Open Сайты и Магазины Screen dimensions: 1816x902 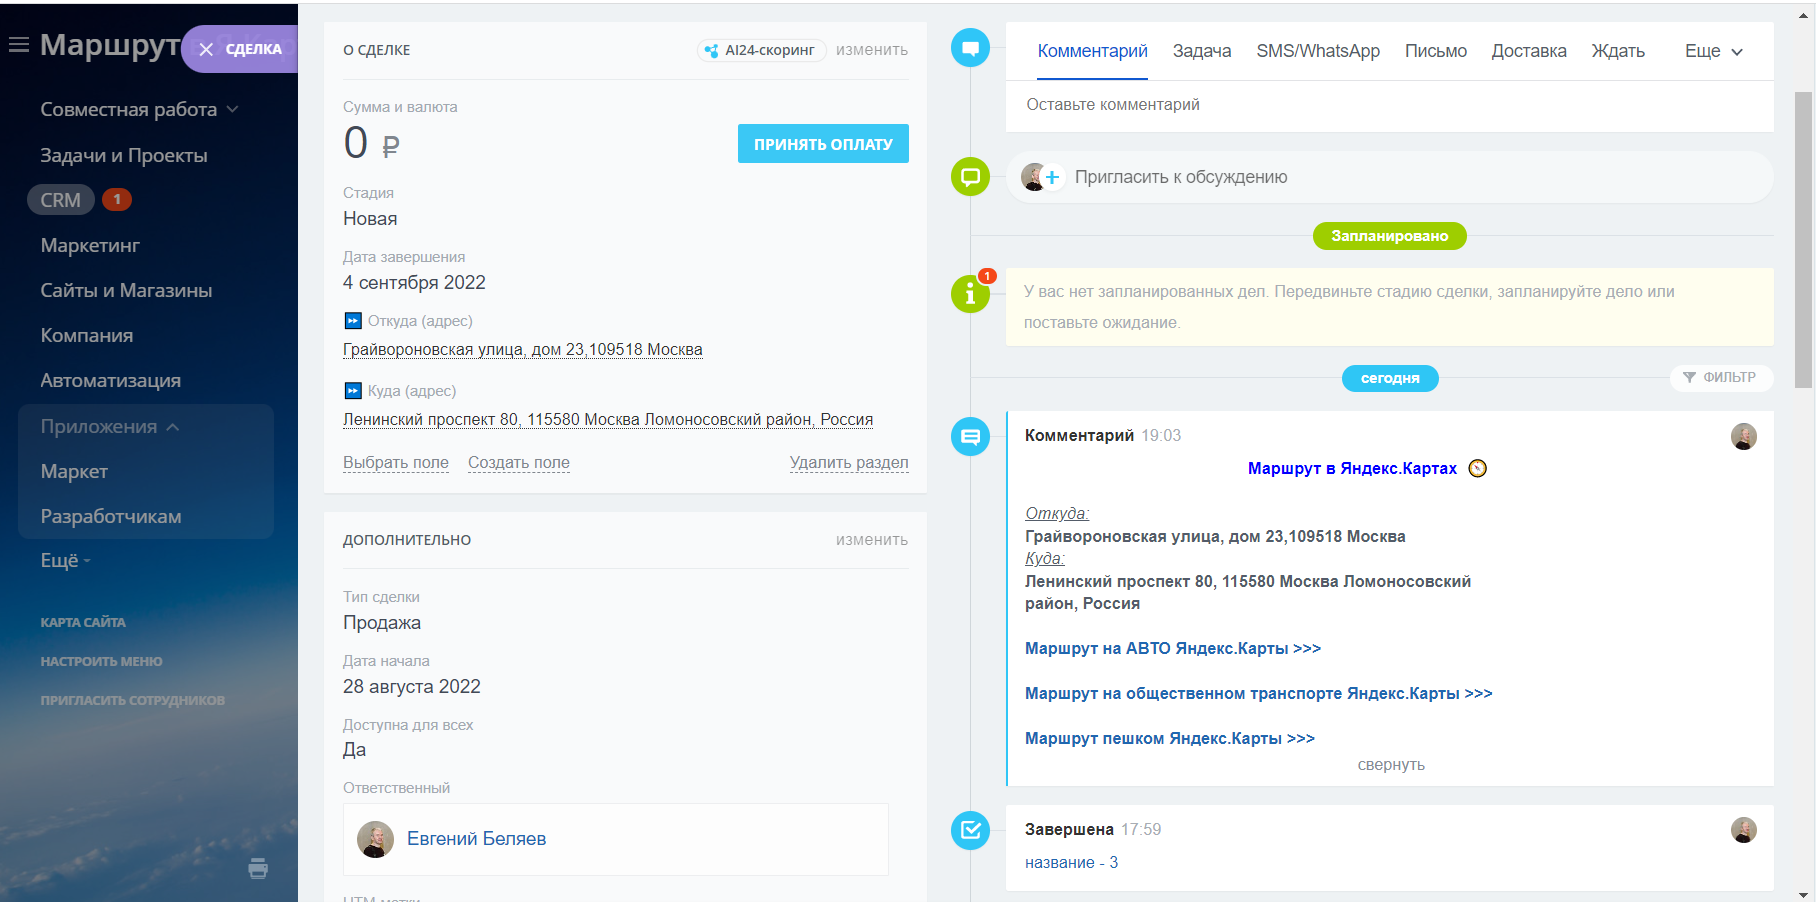[x=126, y=290]
